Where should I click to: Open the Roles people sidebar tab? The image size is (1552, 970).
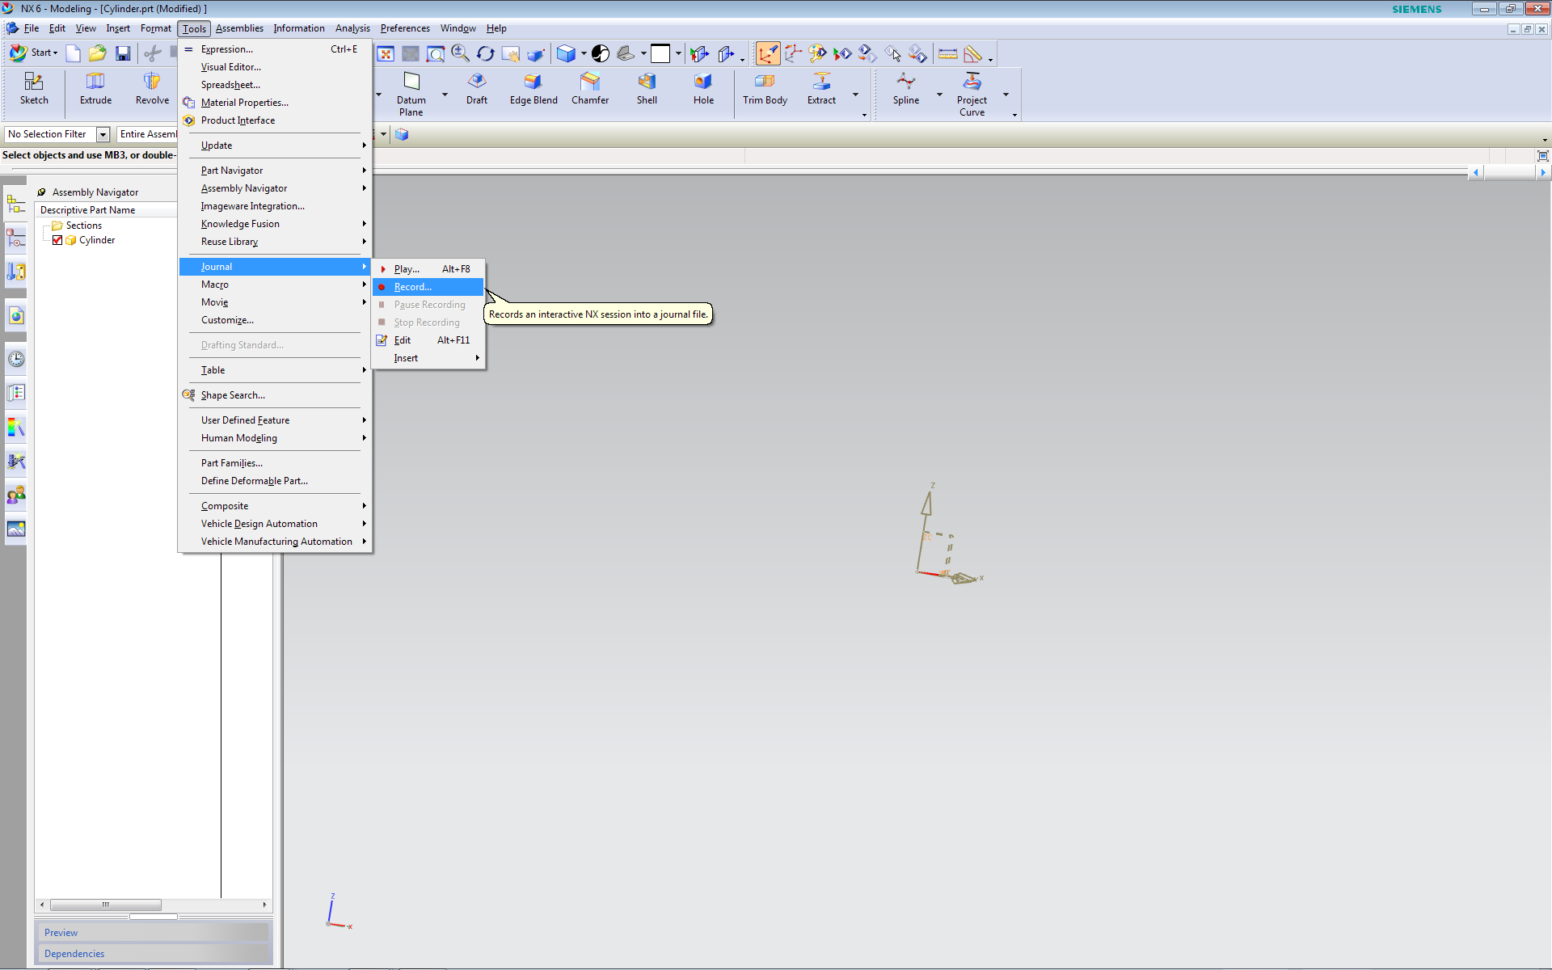coord(16,495)
